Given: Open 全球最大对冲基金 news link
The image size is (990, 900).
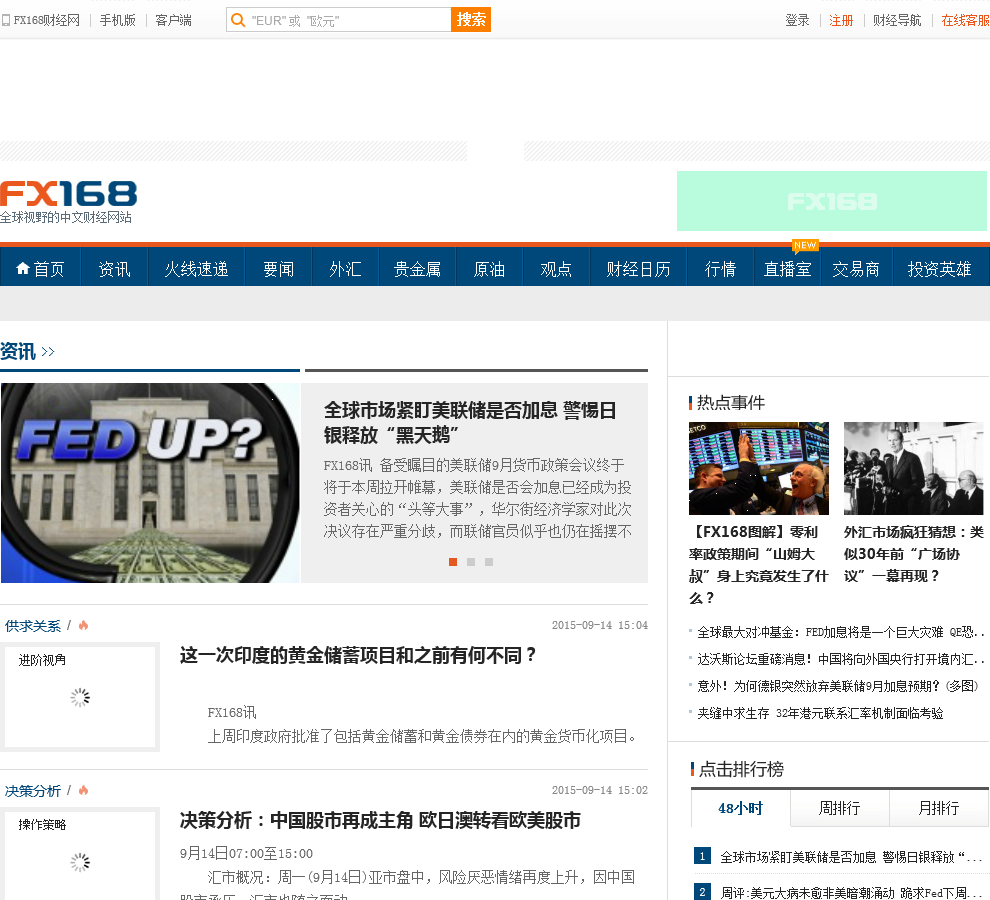Looking at the screenshot, I should (840, 632).
